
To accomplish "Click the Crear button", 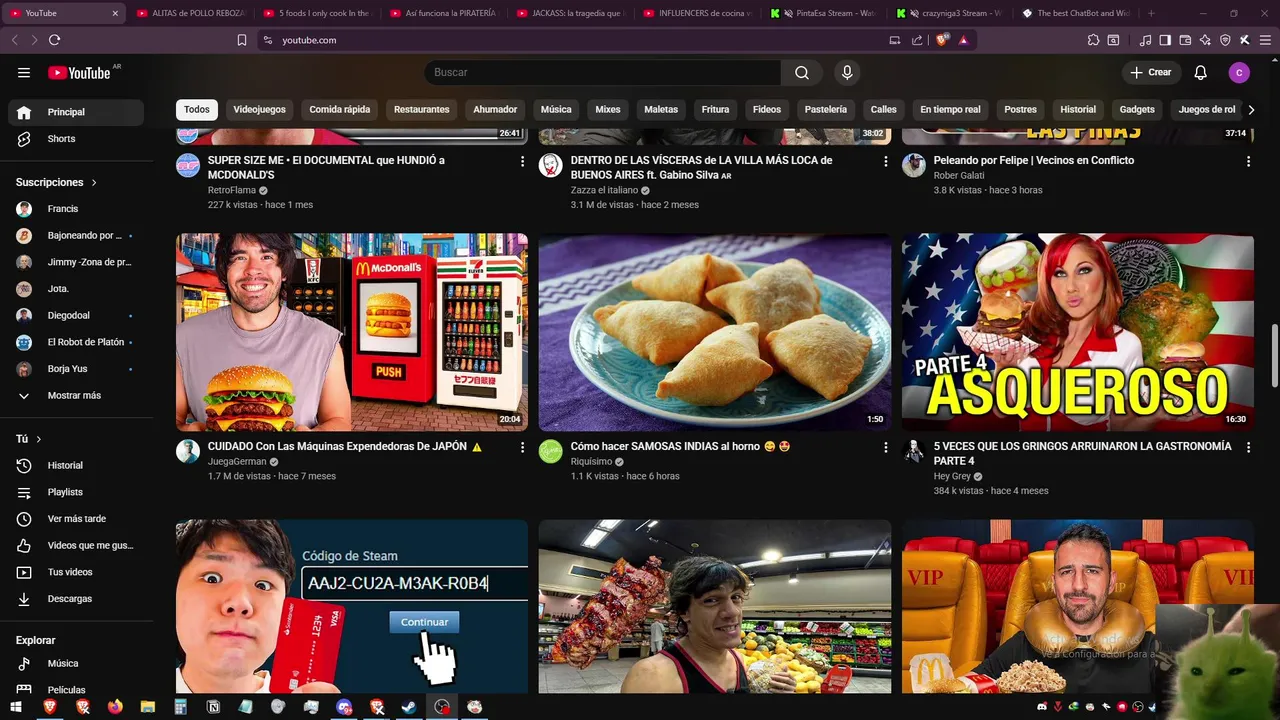I will coord(1150,72).
